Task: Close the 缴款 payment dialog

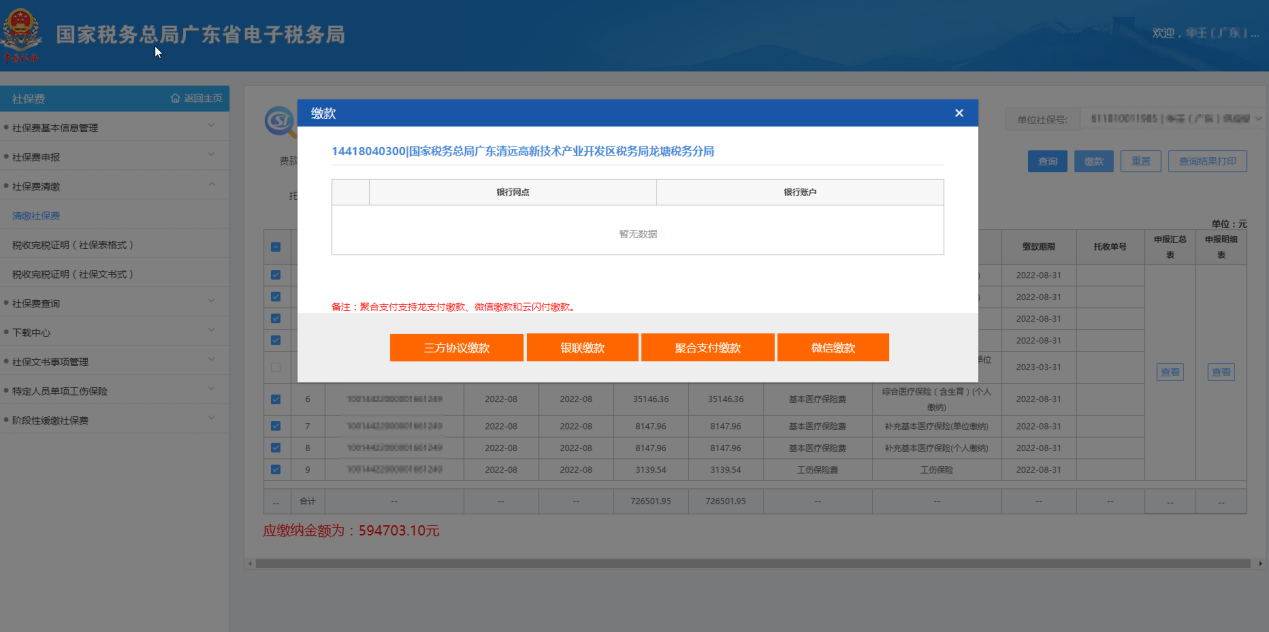Action: [959, 113]
